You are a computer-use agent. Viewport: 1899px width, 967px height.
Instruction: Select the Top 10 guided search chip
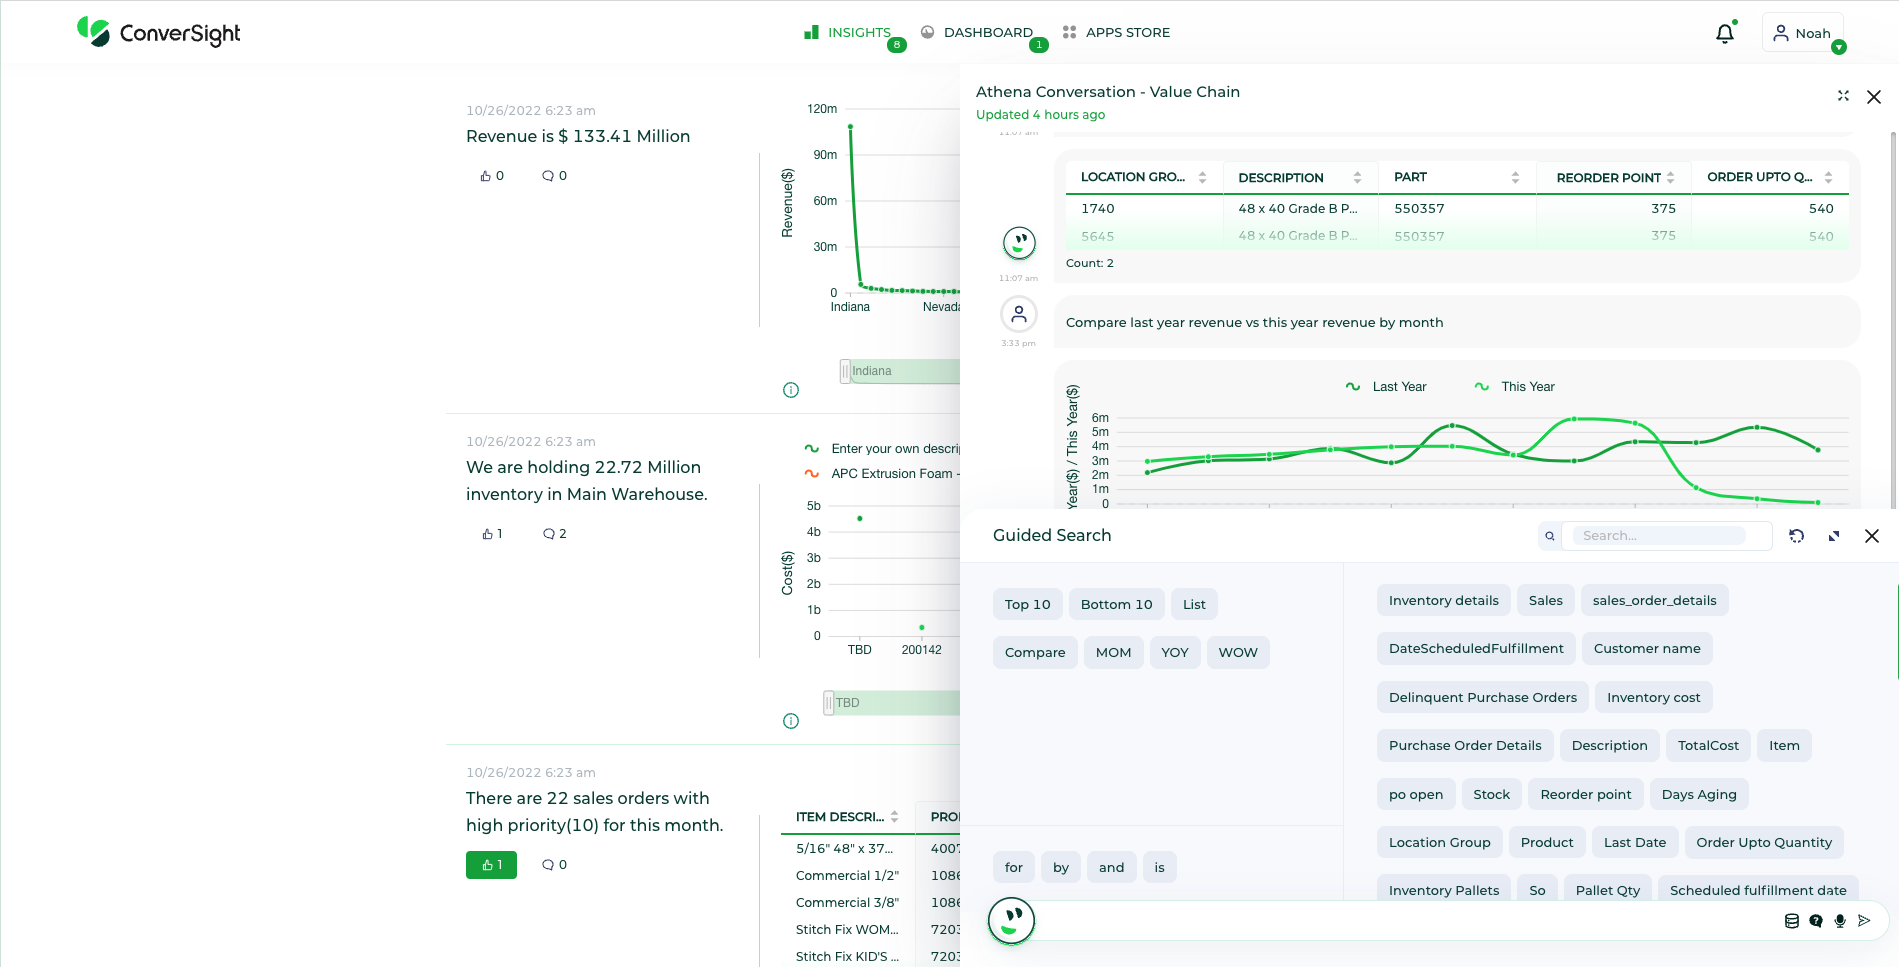click(x=1027, y=605)
